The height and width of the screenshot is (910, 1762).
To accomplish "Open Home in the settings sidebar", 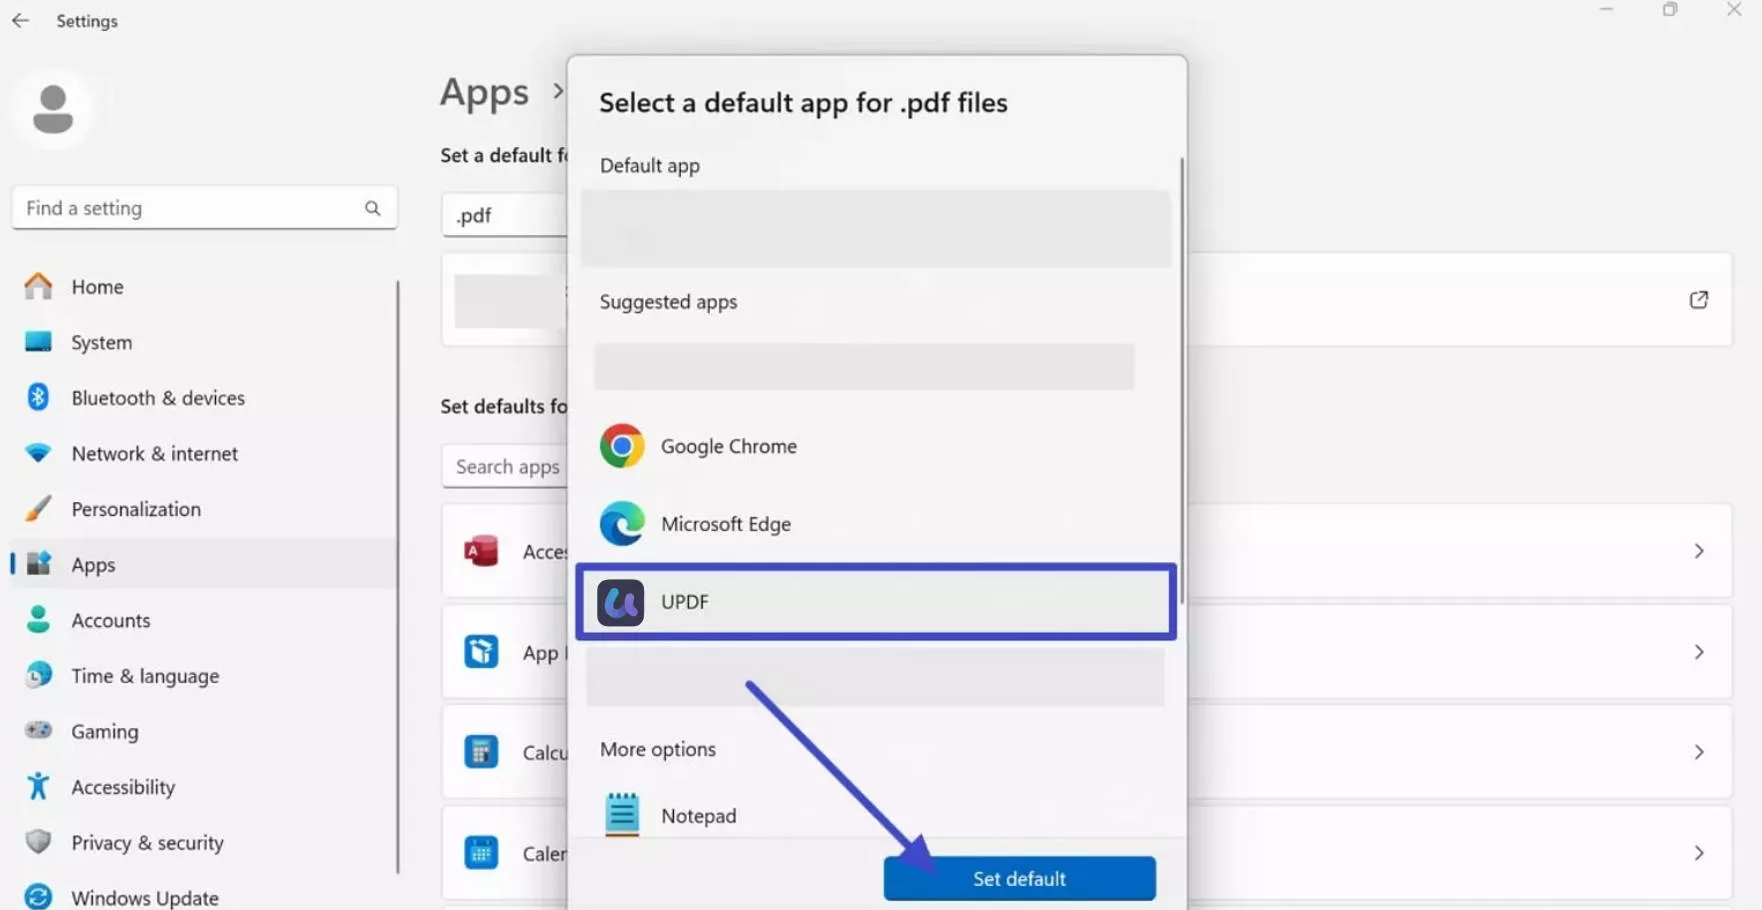I will coord(97,287).
